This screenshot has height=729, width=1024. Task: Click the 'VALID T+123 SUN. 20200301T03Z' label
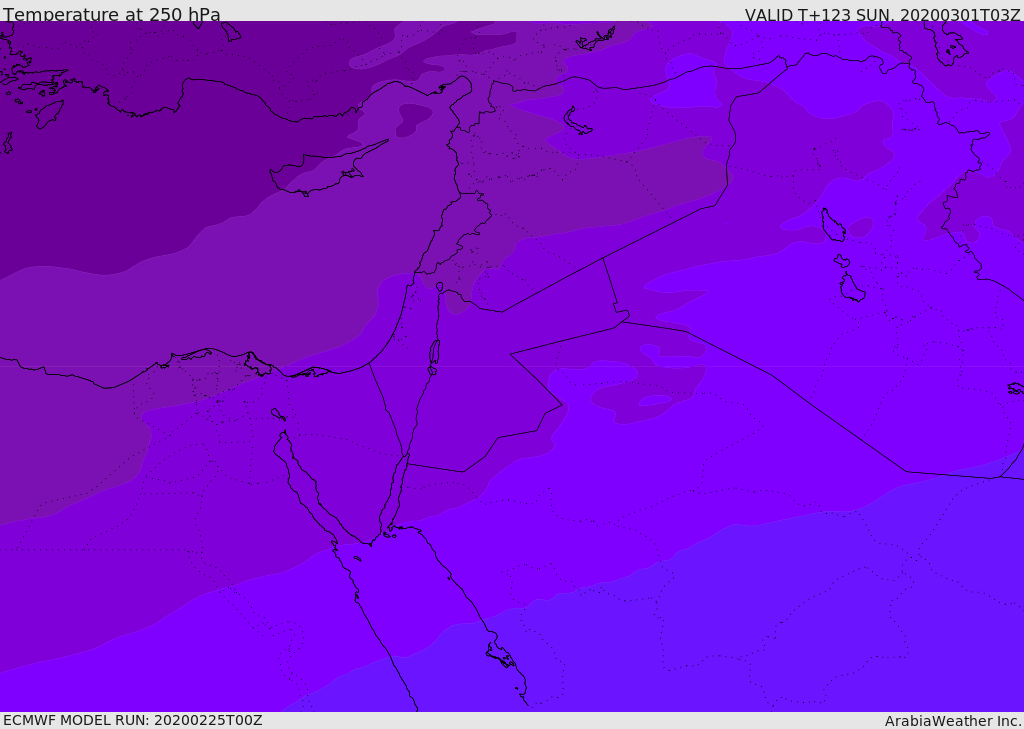pyautogui.click(x=882, y=15)
